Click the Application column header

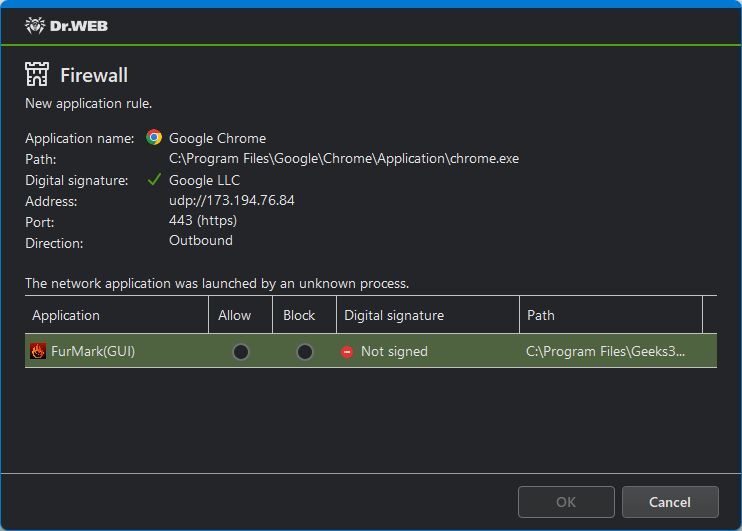point(116,315)
